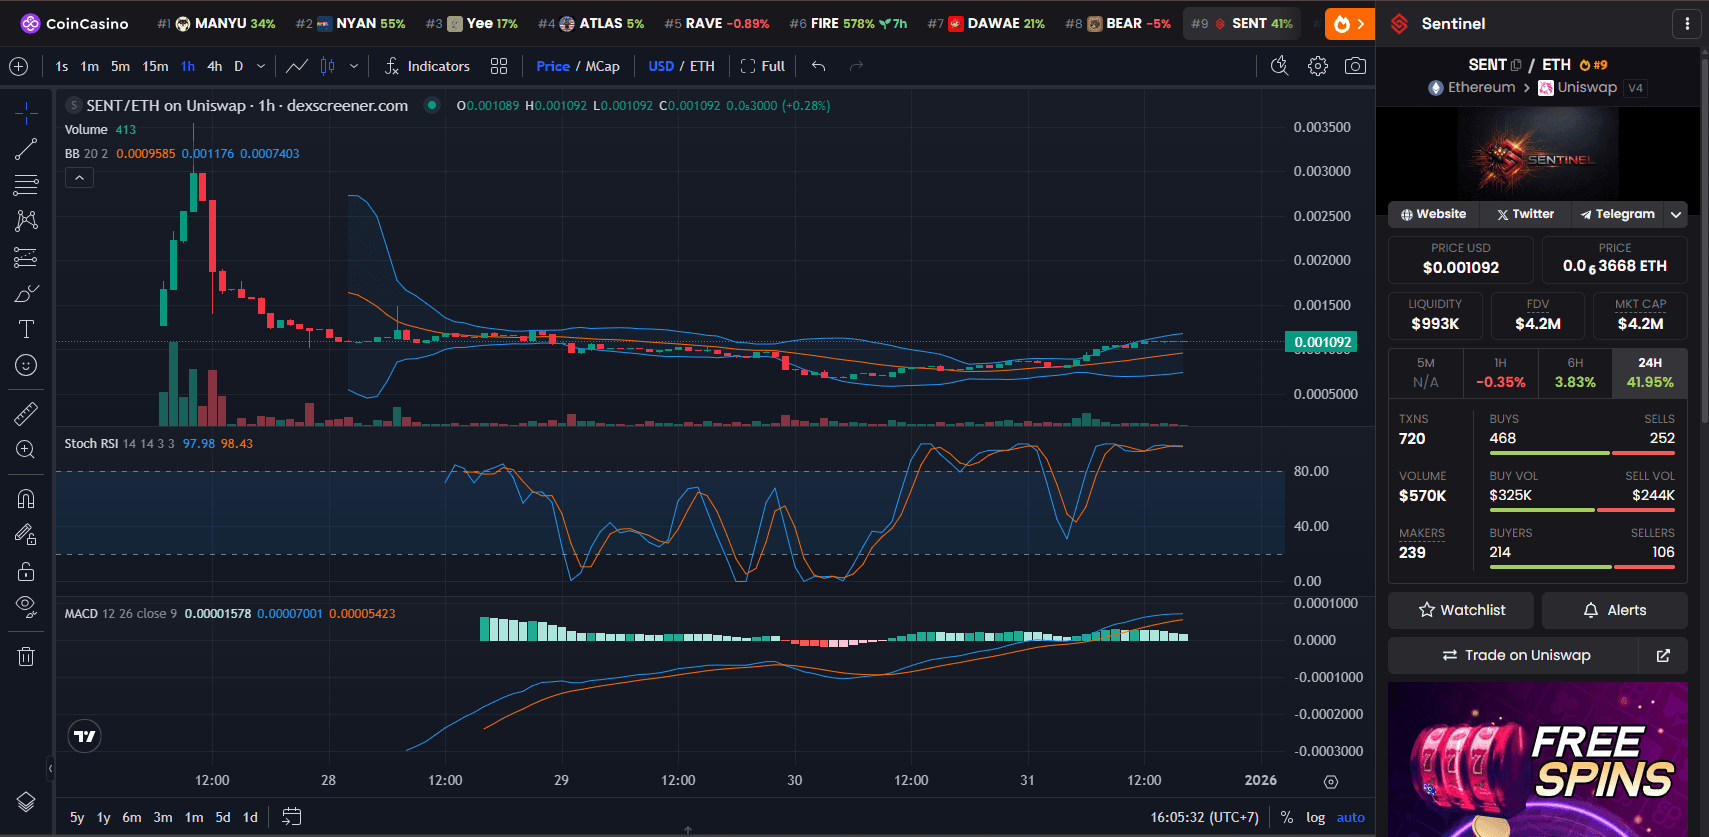The image size is (1709, 837).
Task: Toggle log scale mode
Action: point(1315,817)
